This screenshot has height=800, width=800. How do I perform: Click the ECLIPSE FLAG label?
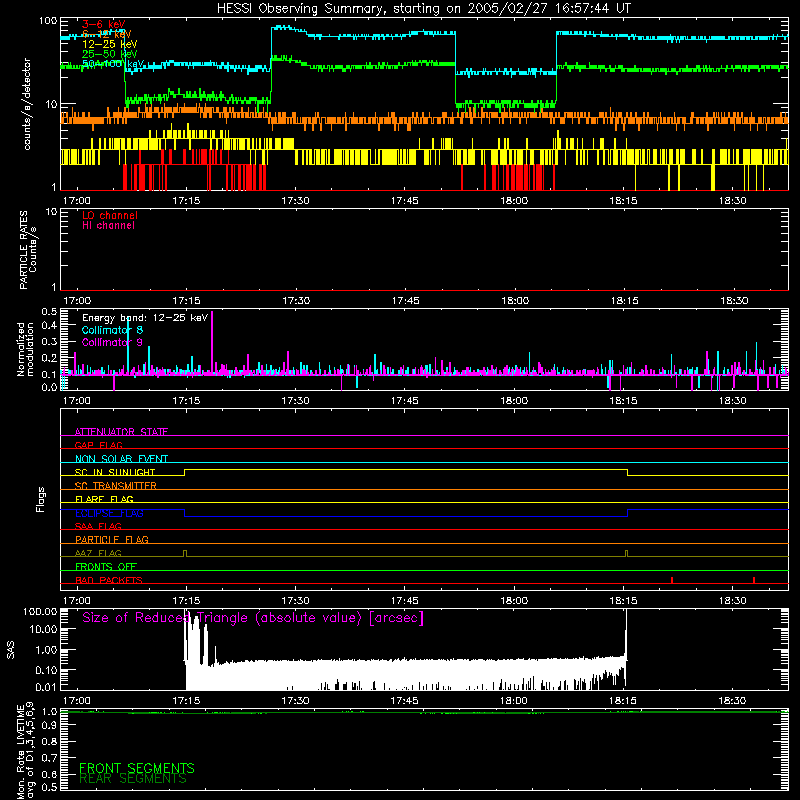109,513
